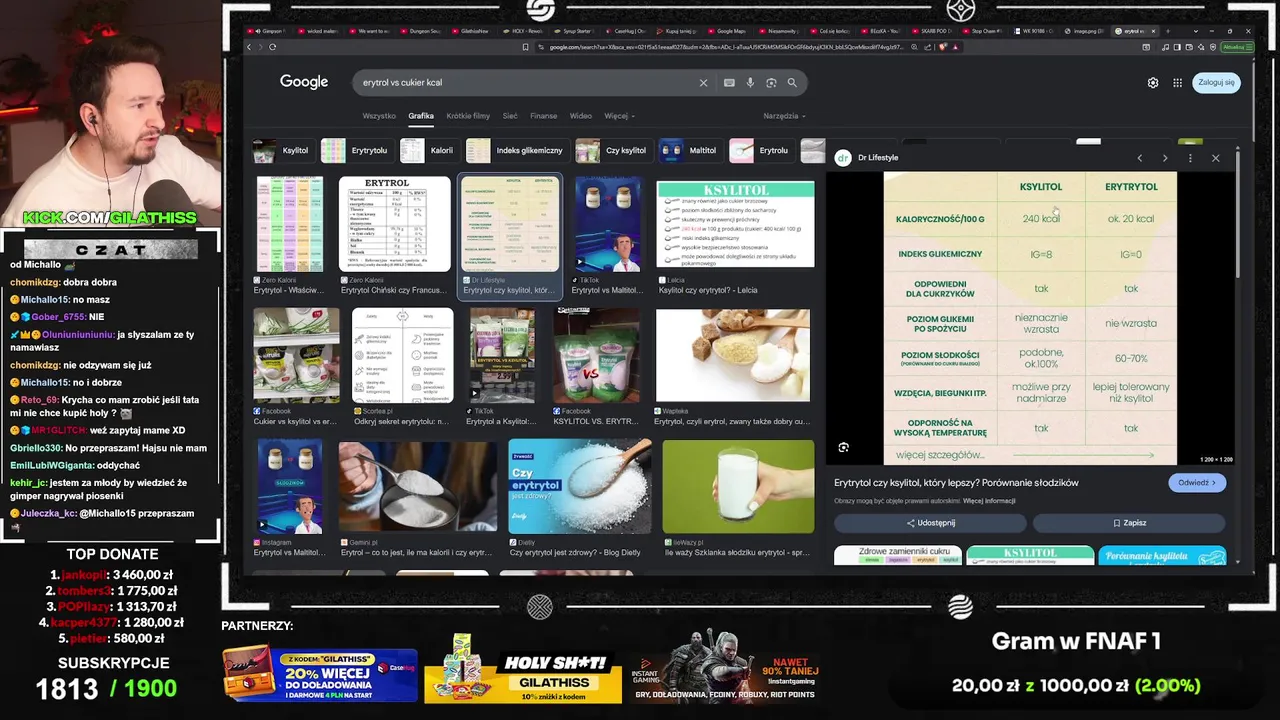Open the large comparison table image in preview

(1030, 318)
